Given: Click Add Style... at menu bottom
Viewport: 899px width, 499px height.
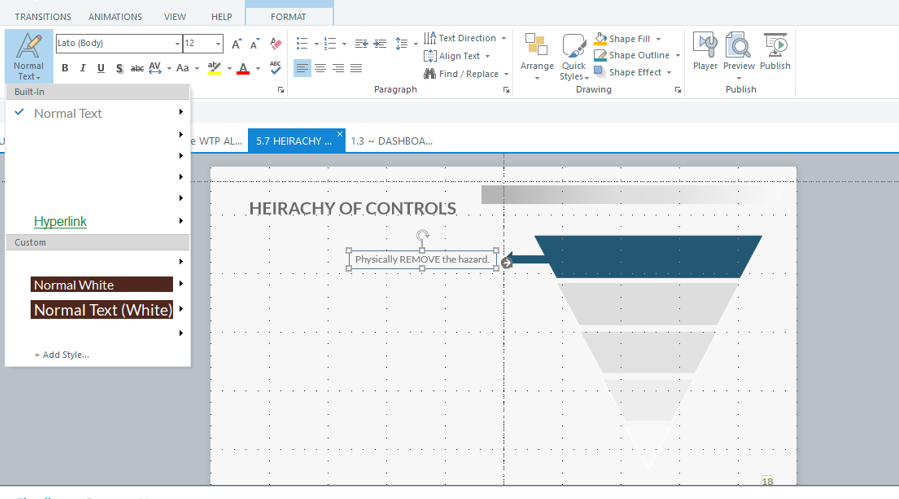Looking at the screenshot, I should click(x=62, y=355).
